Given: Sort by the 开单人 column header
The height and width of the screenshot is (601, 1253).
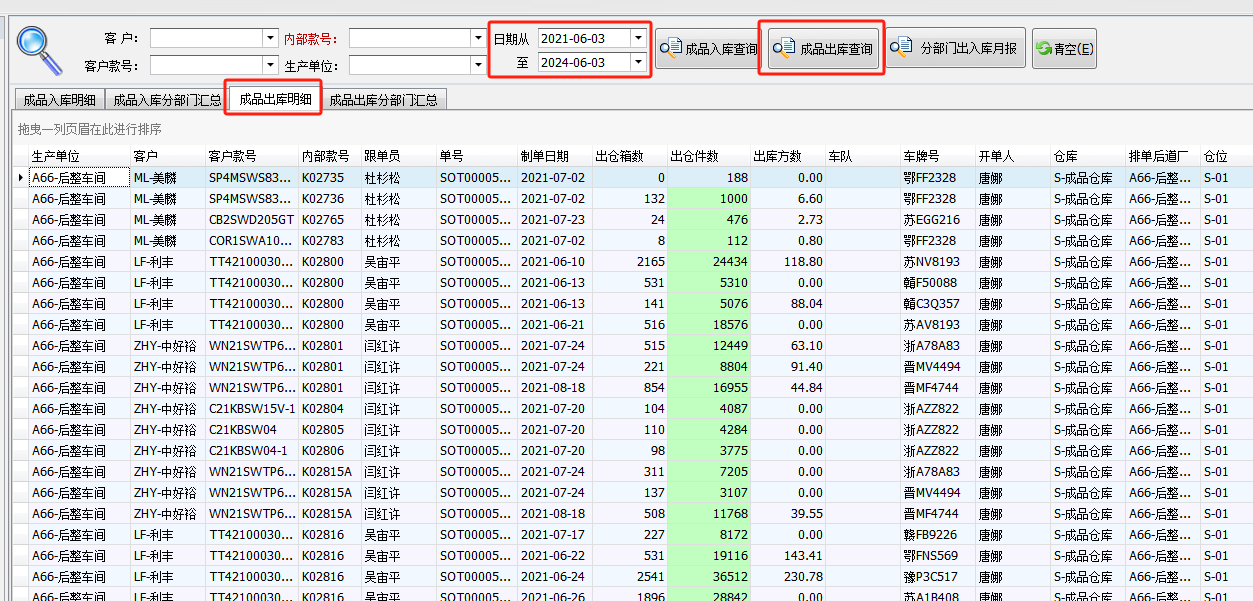Looking at the screenshot, I should pyautogui.click(x=1013, y=156).
